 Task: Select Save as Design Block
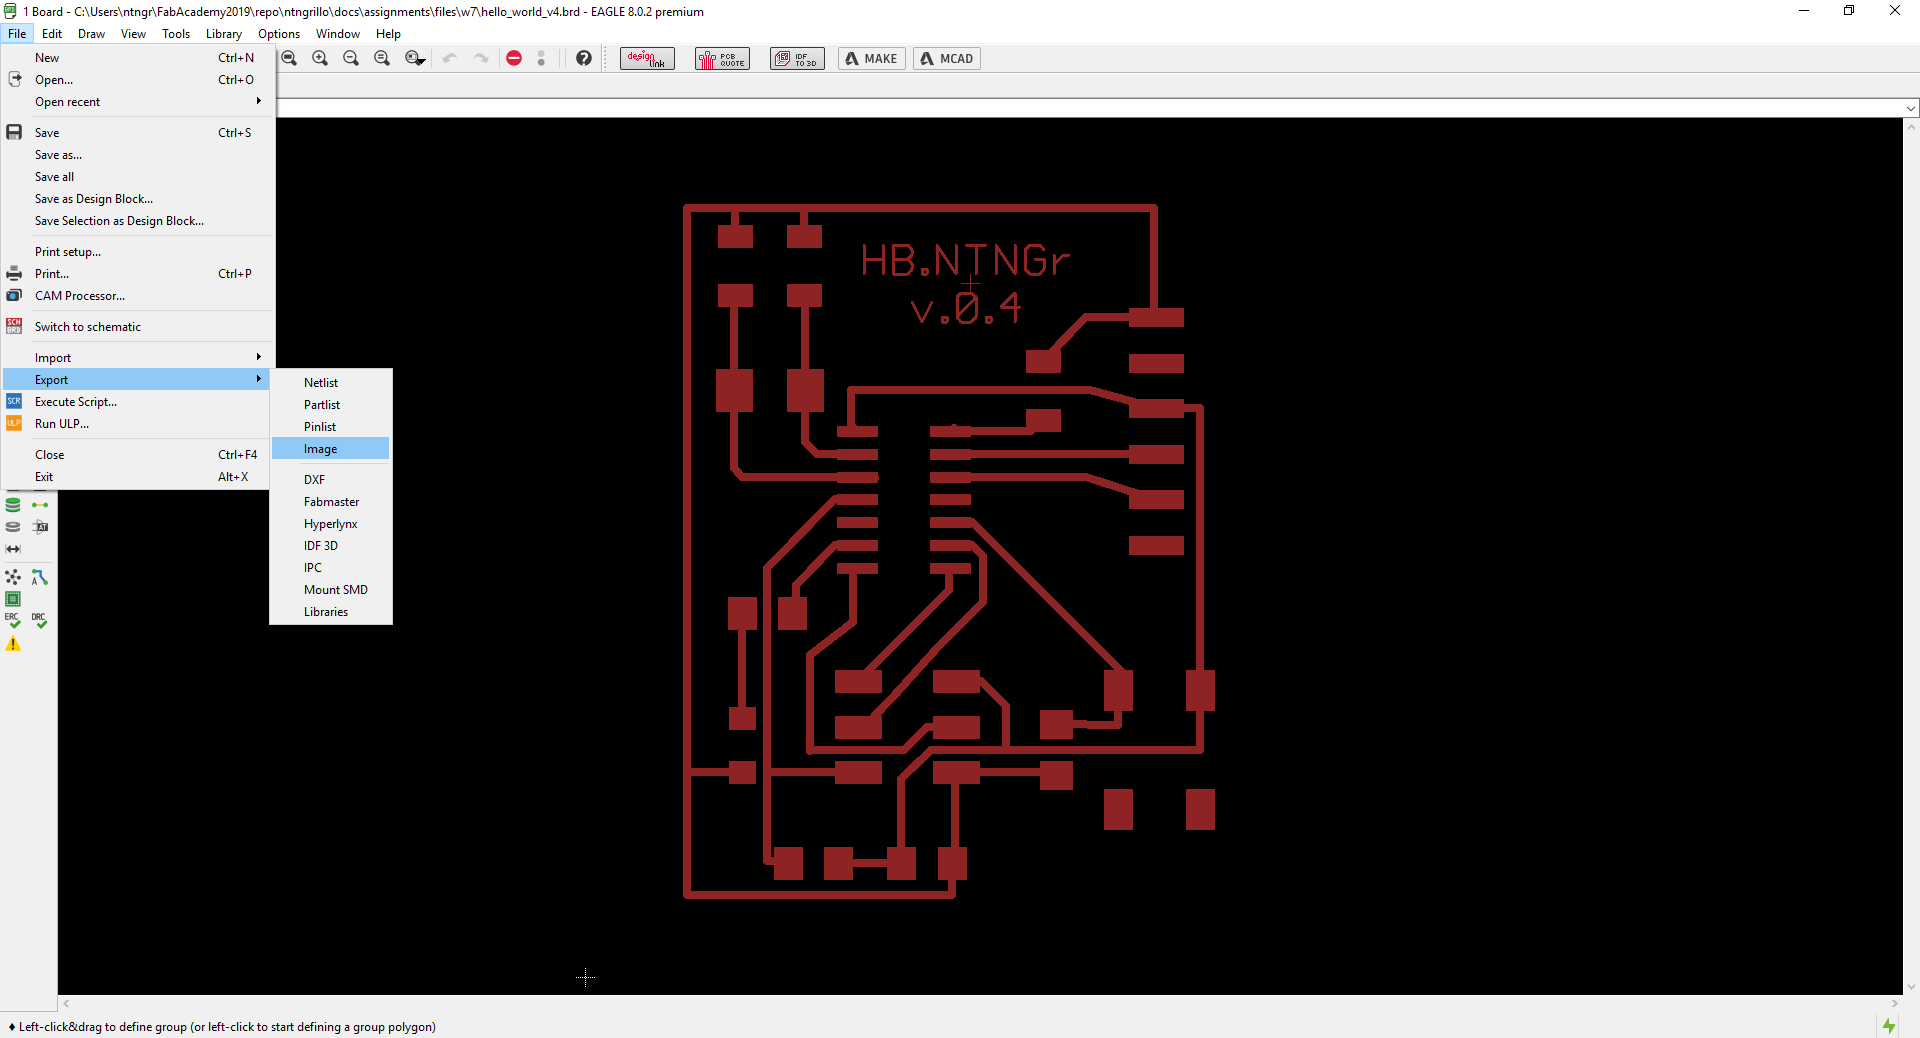[x=137, y=198]
